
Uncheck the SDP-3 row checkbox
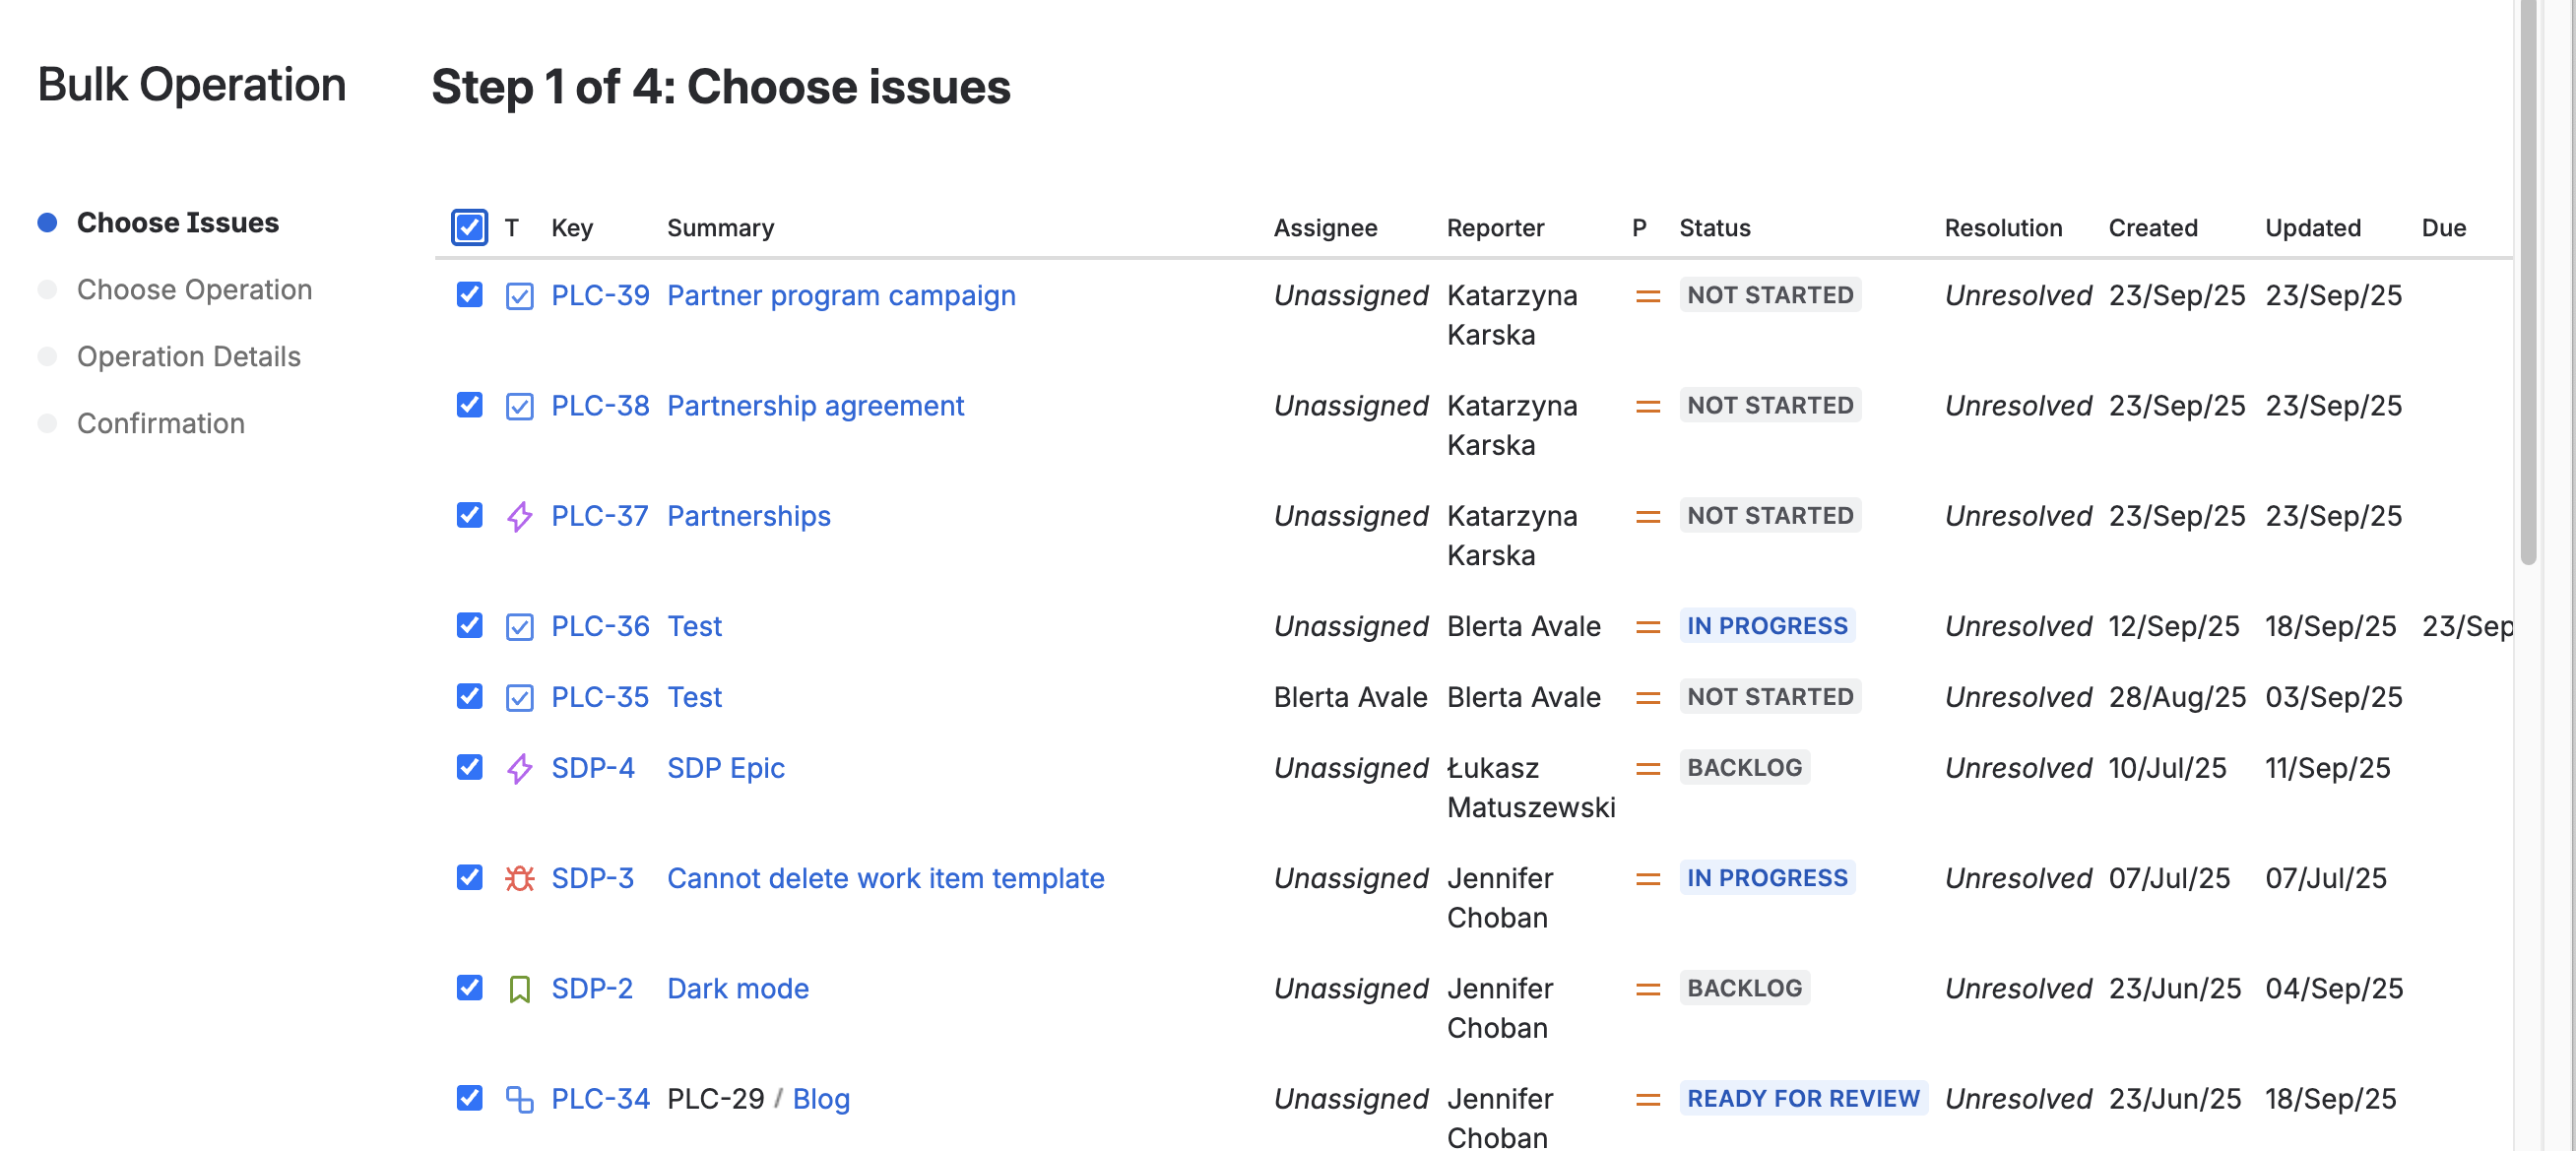[x=468, y=878]
